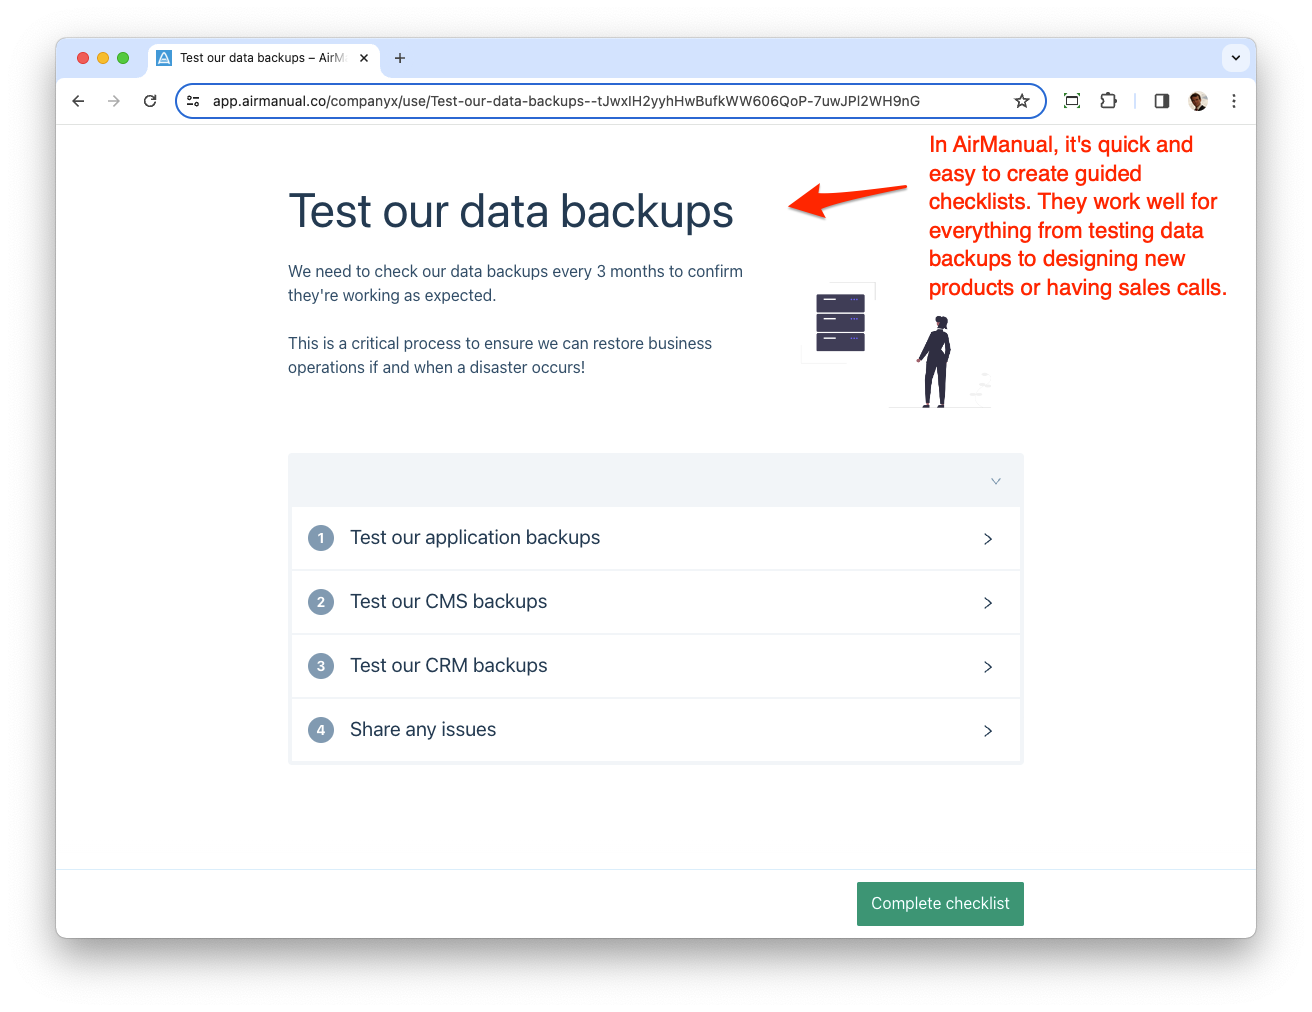Select the 'Test our data backups' browser tab
The width and height of the screenshot is (1312, 1012).
(x=263, y=58)
